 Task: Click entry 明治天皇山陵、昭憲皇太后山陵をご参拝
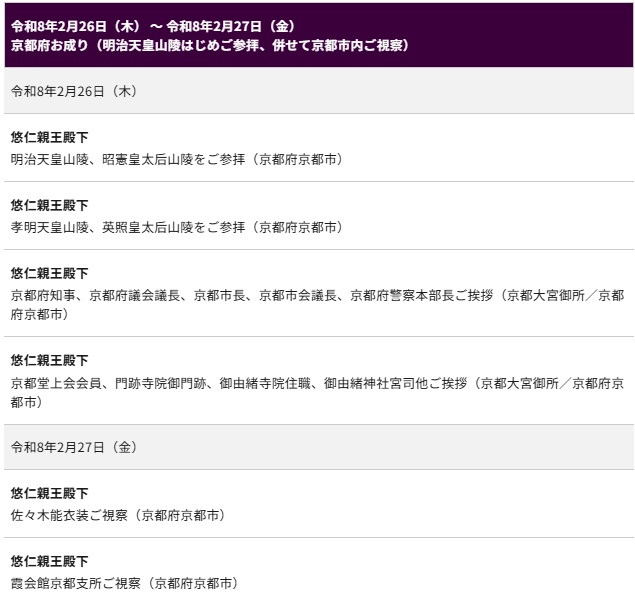tap(177, 160)
